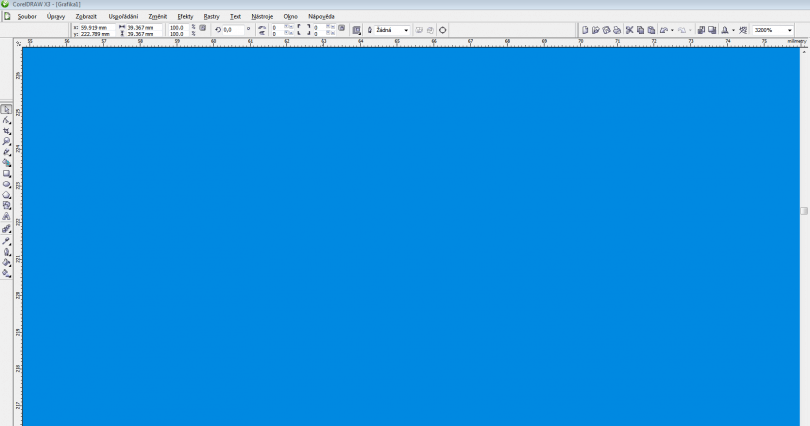
Task: Open the Okno menu
Action: point(290,17)
